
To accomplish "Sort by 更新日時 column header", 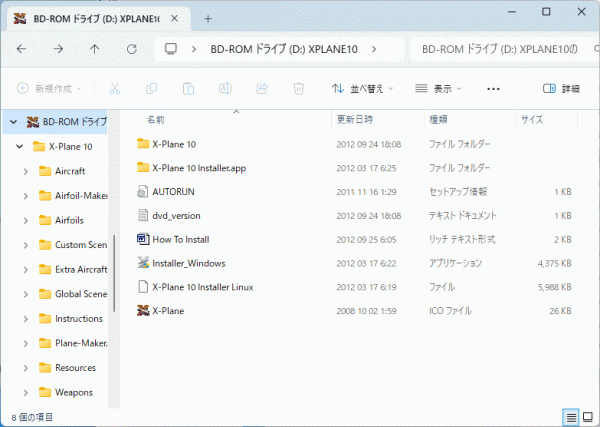I will (355, 119).
